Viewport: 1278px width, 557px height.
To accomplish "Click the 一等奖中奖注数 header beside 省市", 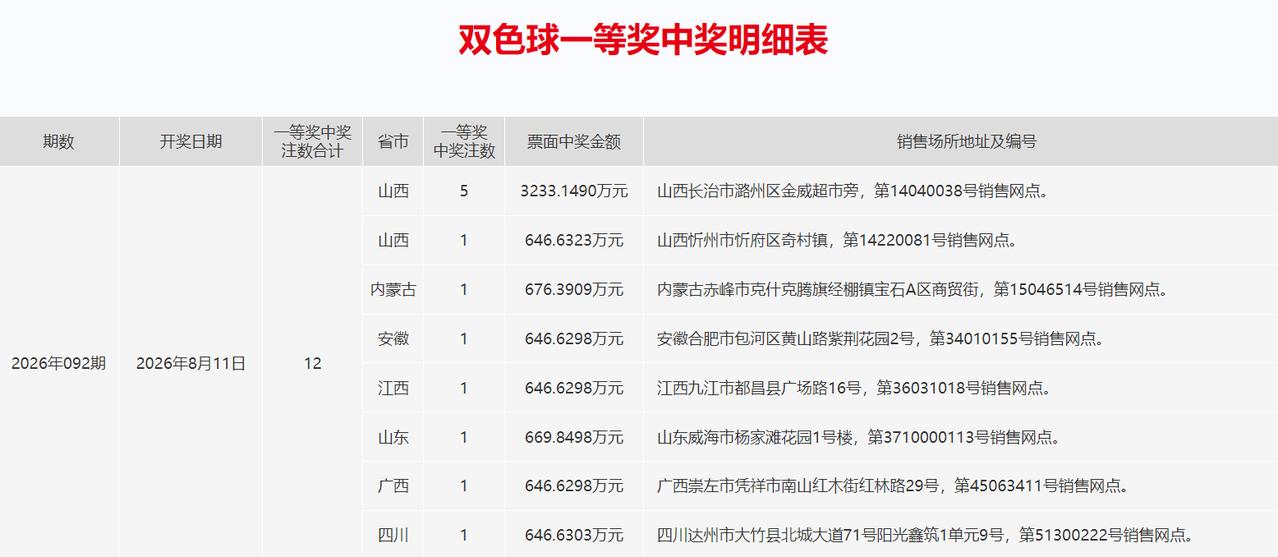I will click(x=464, y=141).
